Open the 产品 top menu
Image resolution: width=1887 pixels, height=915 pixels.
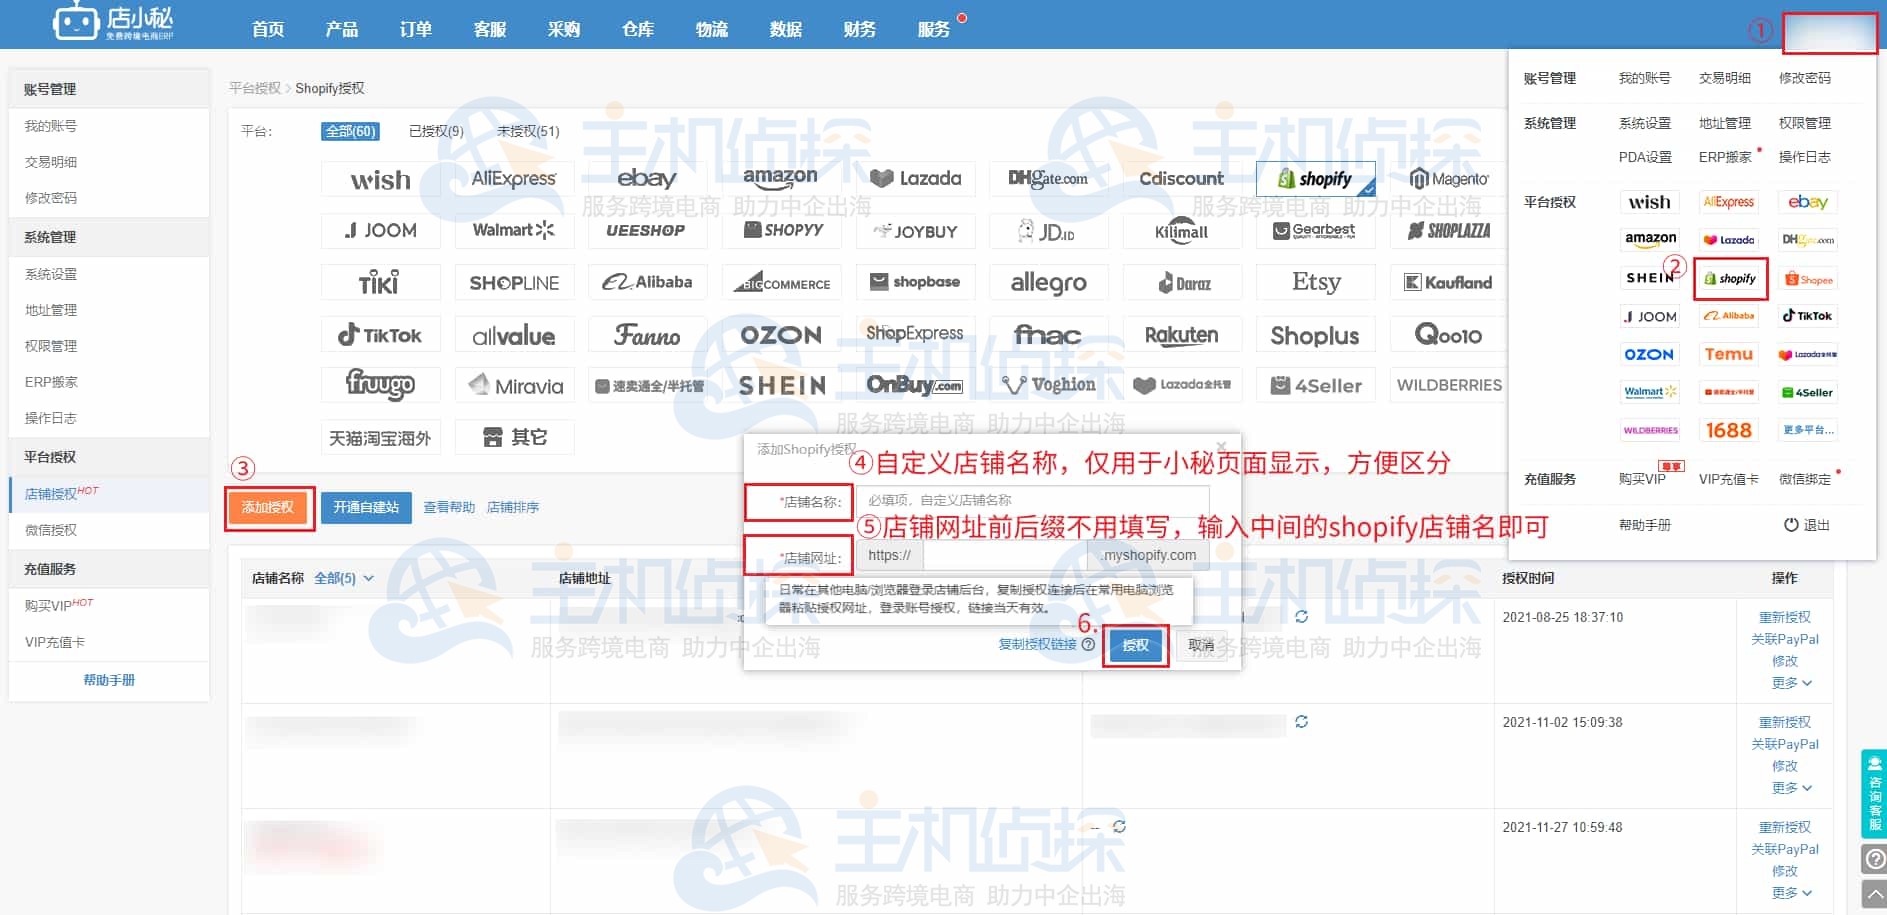[x=342, y=29]
